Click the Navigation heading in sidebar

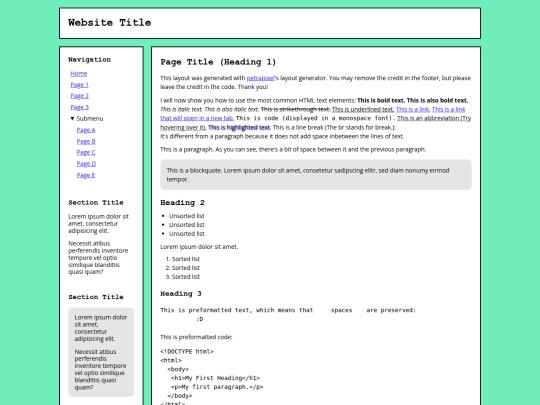[x=90, y=60]
